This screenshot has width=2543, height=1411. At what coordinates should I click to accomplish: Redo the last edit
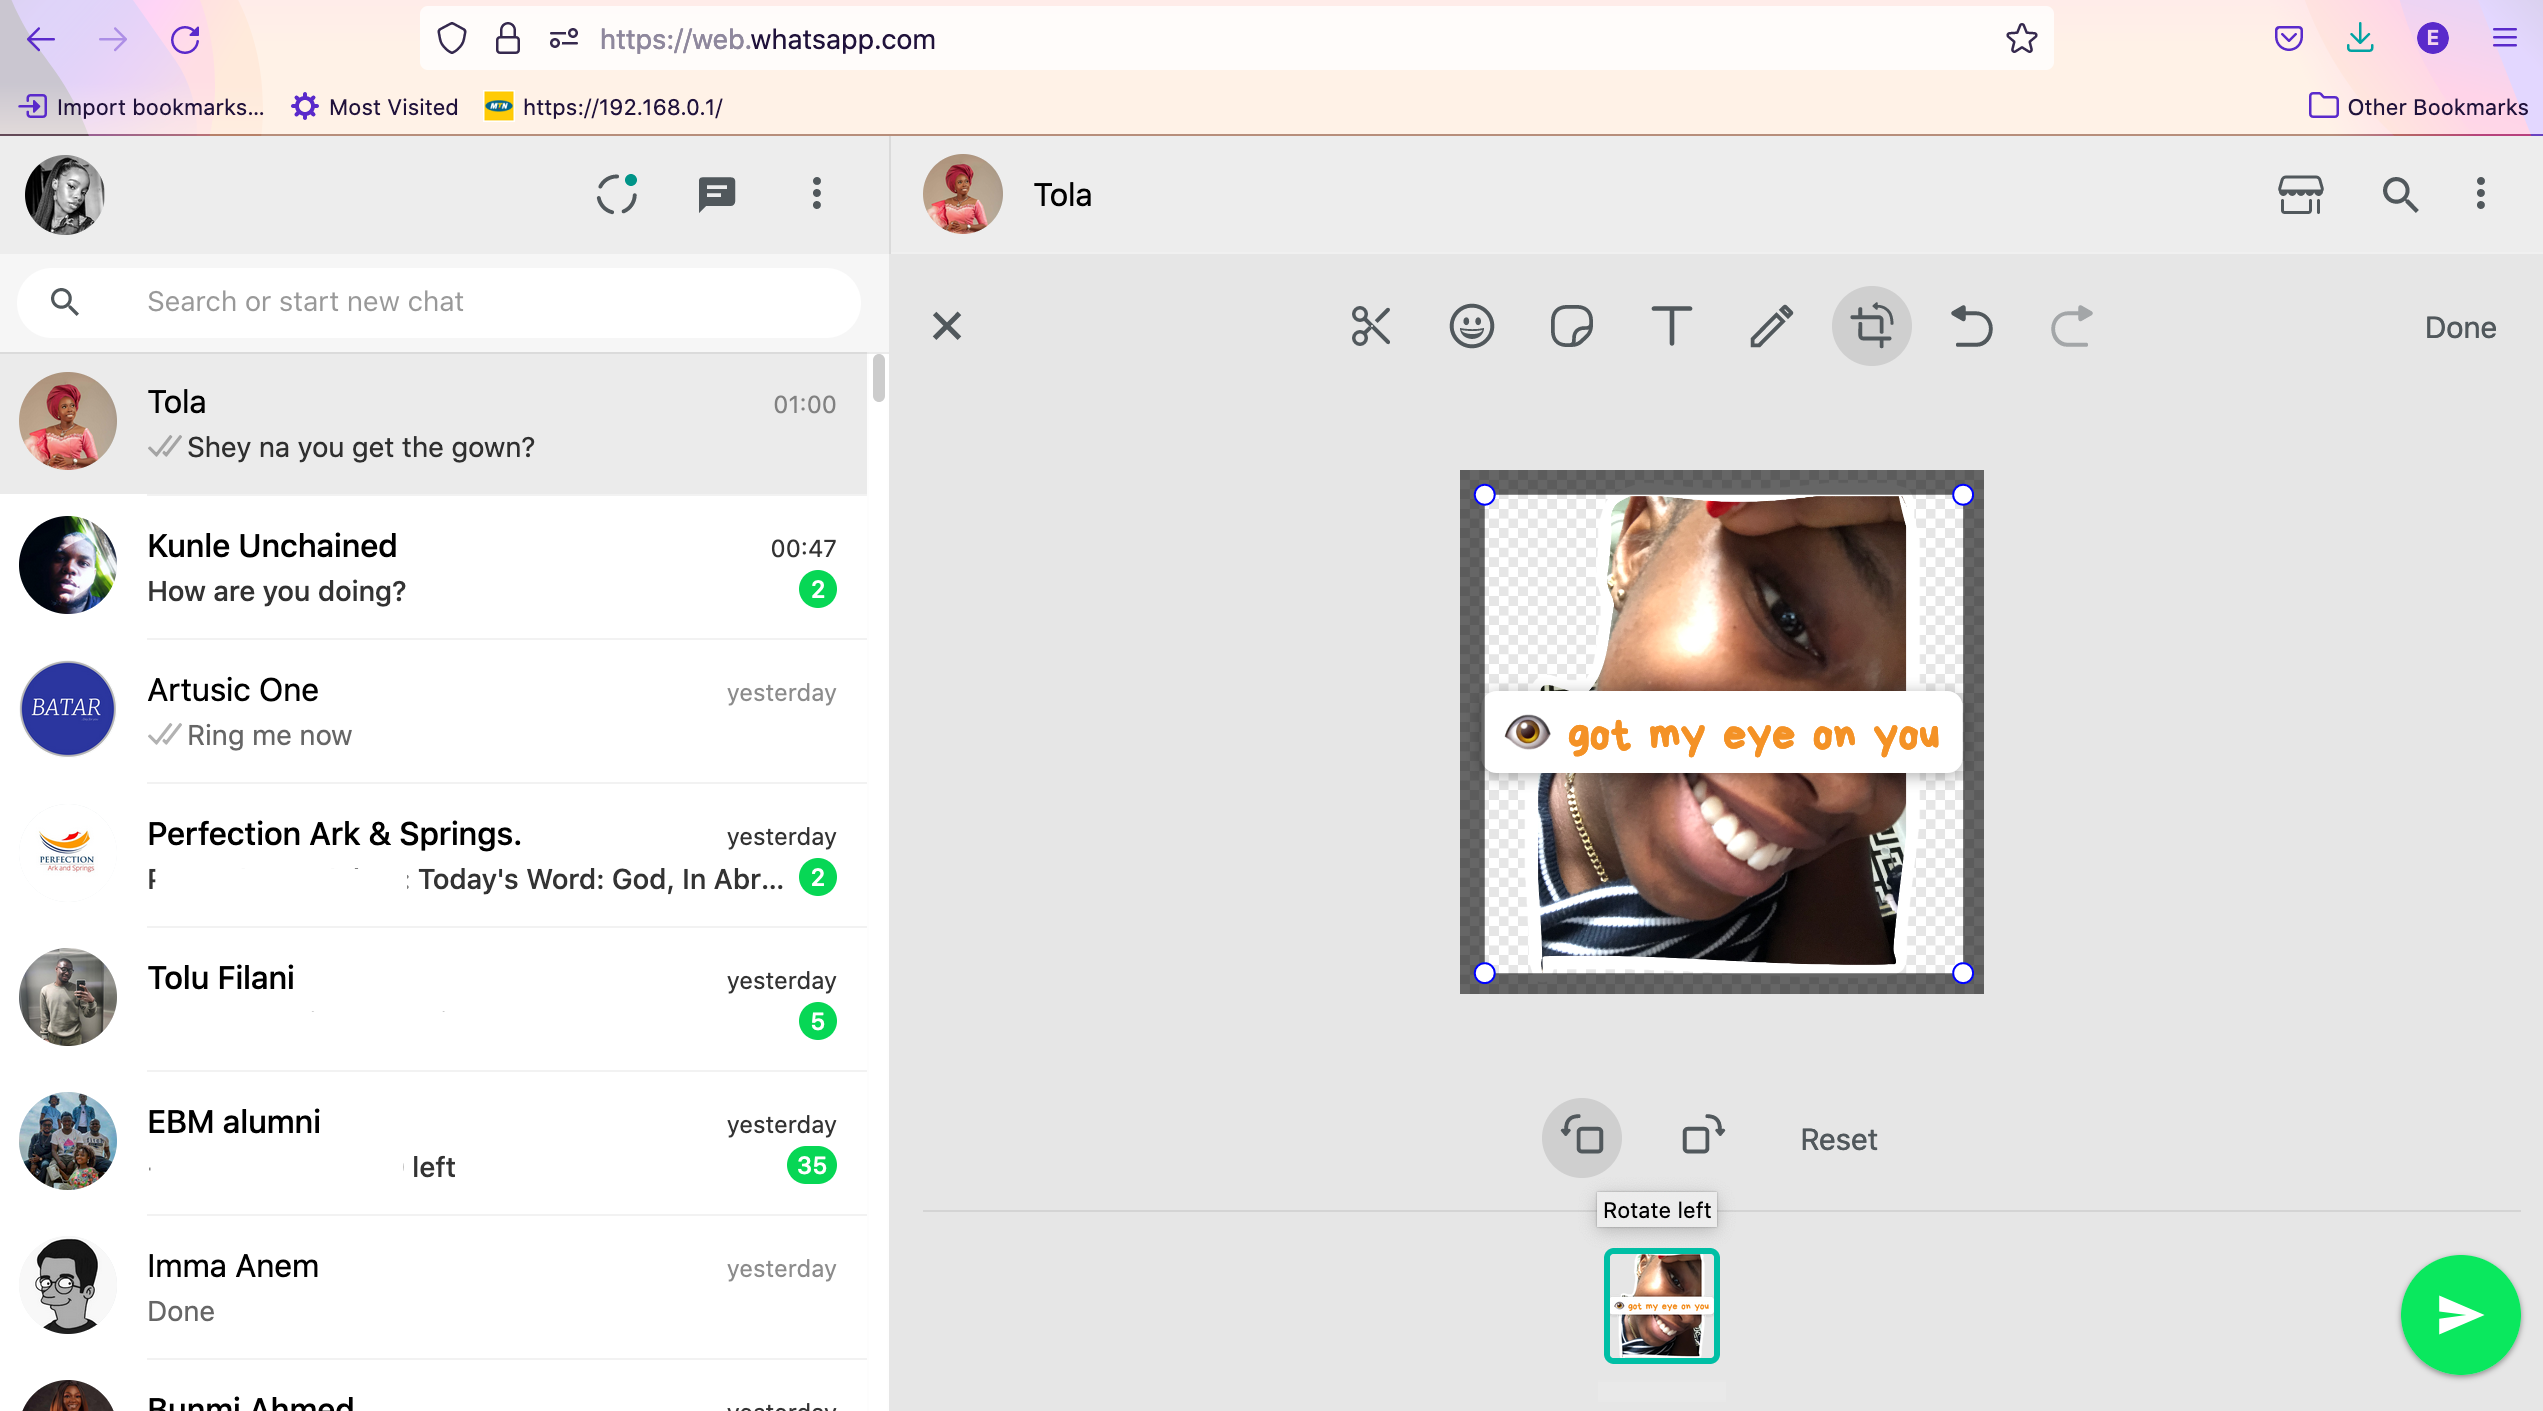[x=2071, y=326]
